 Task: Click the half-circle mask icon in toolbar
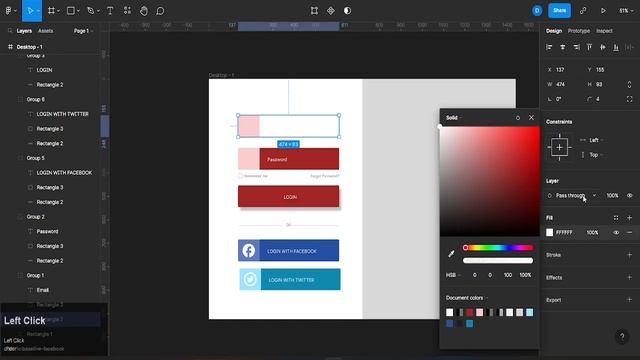[x=347, y=11]
